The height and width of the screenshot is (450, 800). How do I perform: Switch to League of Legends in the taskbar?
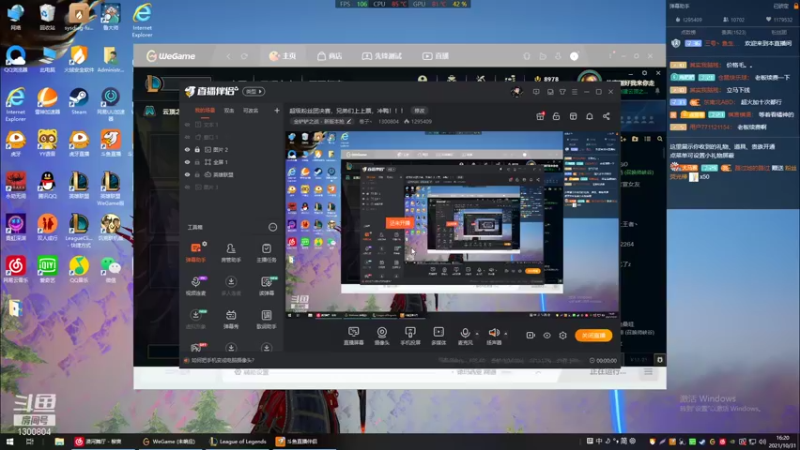tap(238, 441)
